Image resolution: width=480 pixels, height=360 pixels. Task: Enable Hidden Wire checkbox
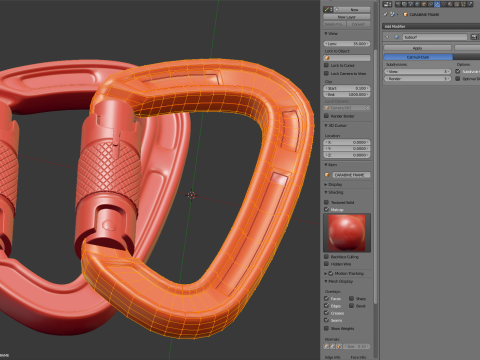click(x=326, y=264)
